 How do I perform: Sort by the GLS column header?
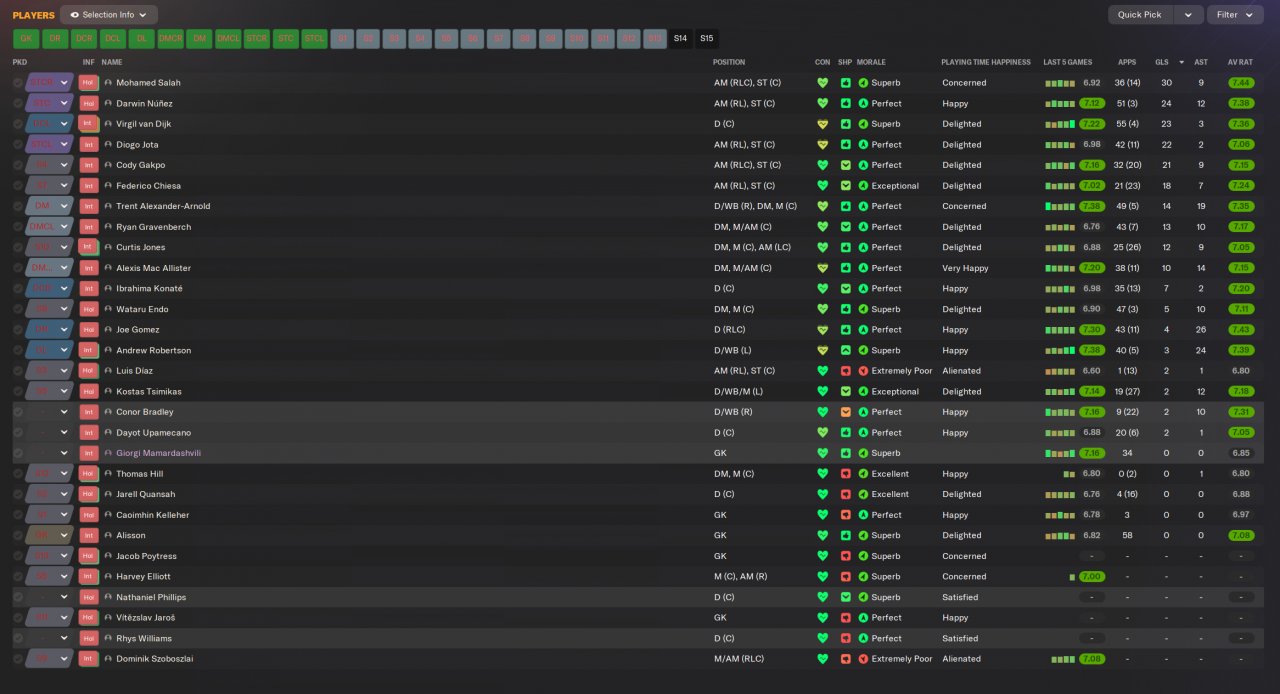coord(1161,62)
